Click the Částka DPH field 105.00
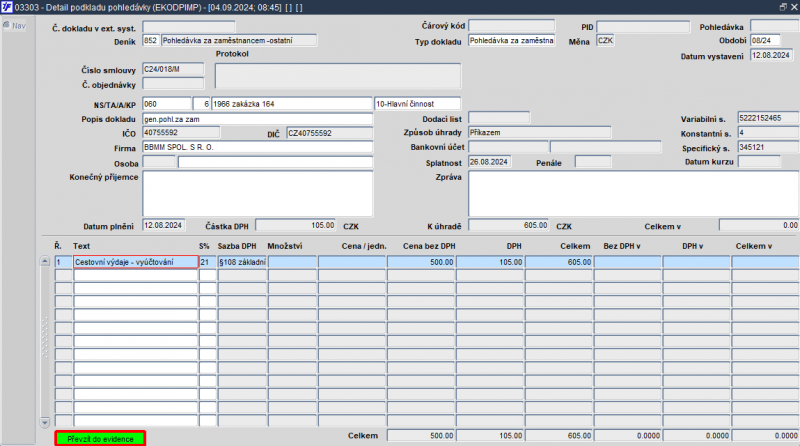This screenshot has height=446, width=800. (295, 225)
